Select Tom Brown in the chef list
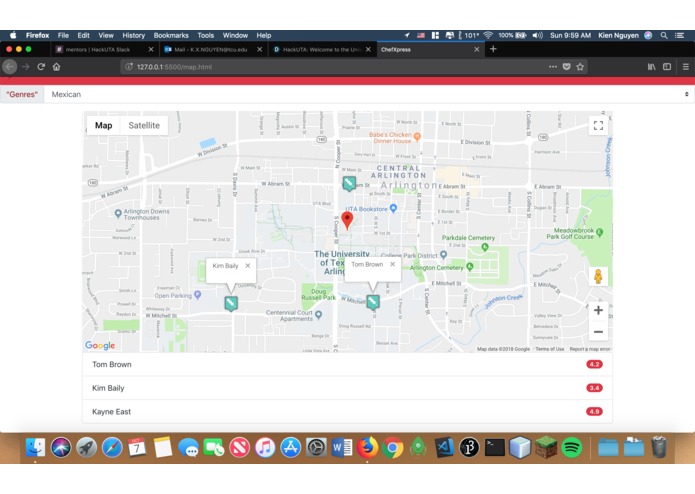This screenshot has height=494, width=695. click(347, 365)
